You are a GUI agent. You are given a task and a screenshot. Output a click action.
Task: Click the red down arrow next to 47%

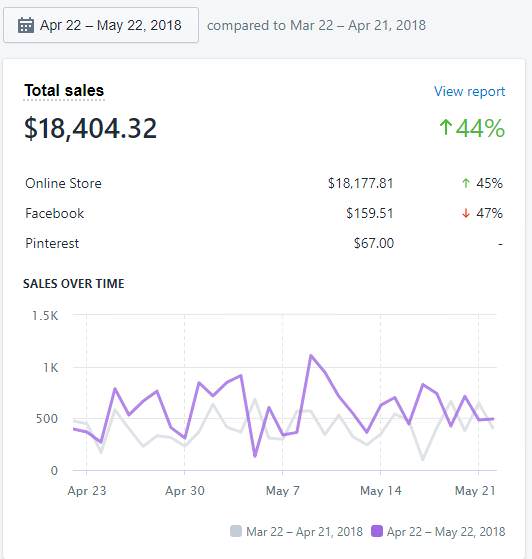(466, 214)
